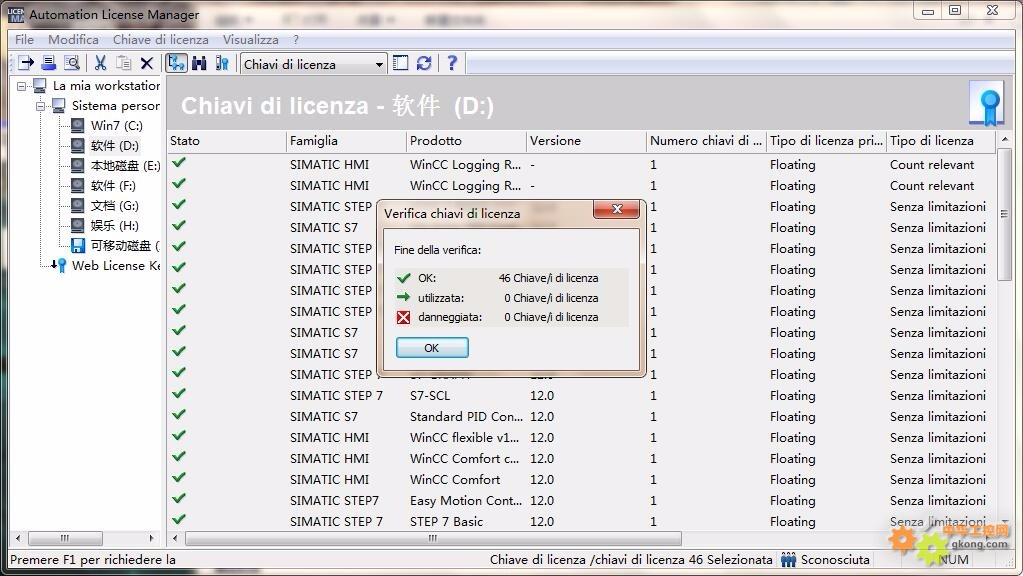Sort by 'Tipo di licenza pri...' column header
1023x576 pixels.
(827, 141)
